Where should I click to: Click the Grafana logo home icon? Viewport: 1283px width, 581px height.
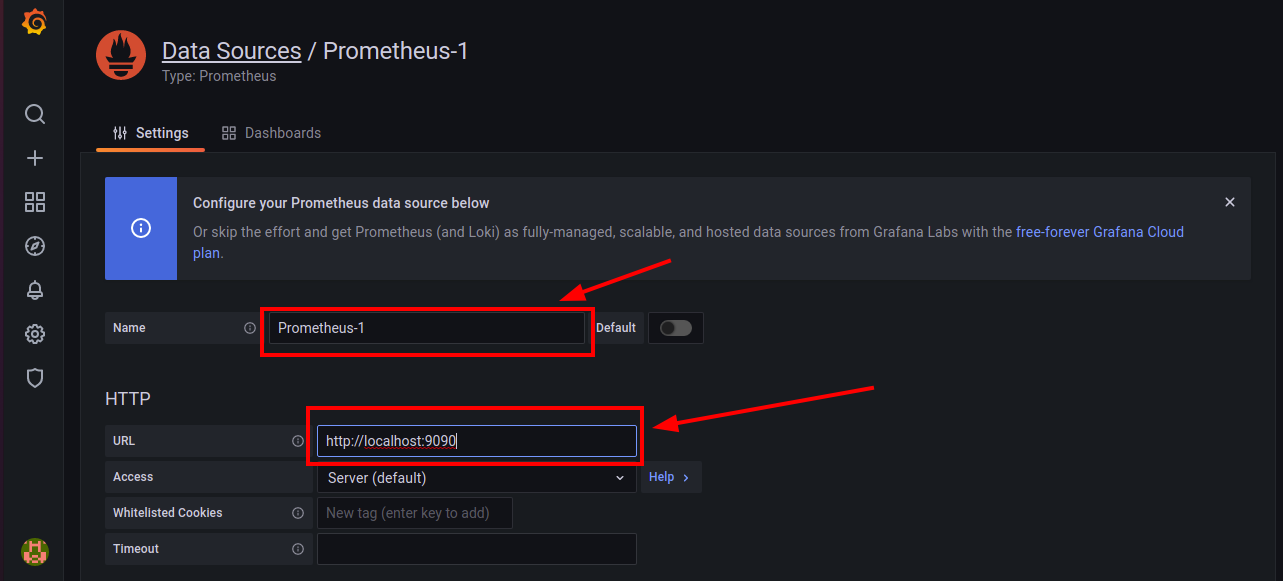pos(34,22)
